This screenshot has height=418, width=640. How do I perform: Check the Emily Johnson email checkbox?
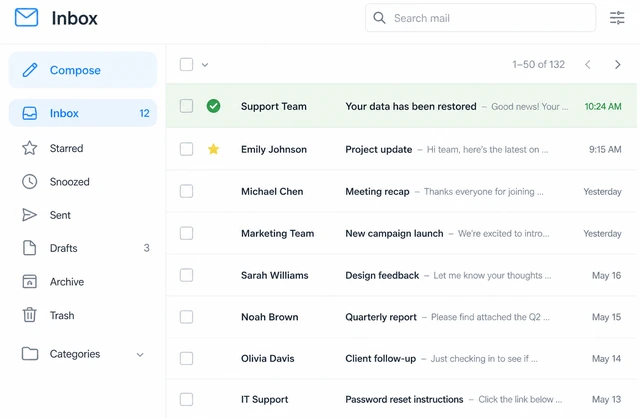point(187,149)
